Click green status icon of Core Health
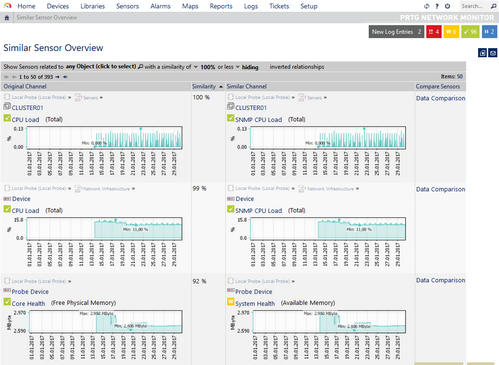The height and width of the screenshot is (365, 499). 7,302
